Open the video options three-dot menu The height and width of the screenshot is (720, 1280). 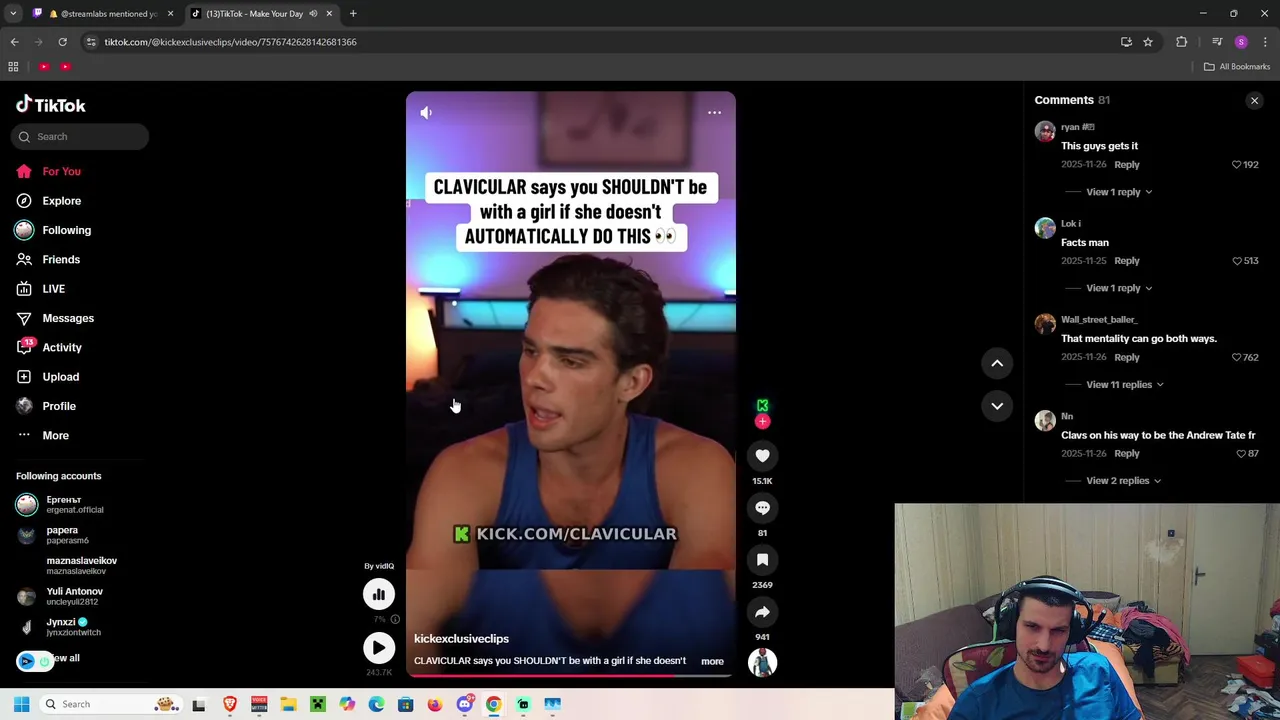click(714, 113)
